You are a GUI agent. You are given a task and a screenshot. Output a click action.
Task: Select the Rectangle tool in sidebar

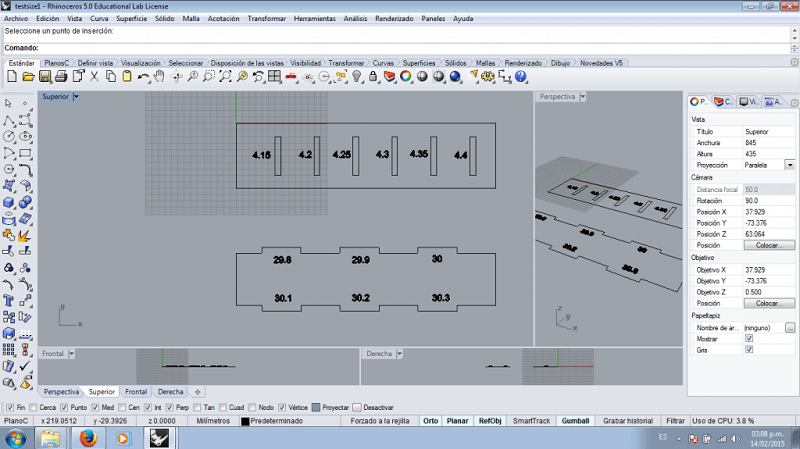coord(25,153)
